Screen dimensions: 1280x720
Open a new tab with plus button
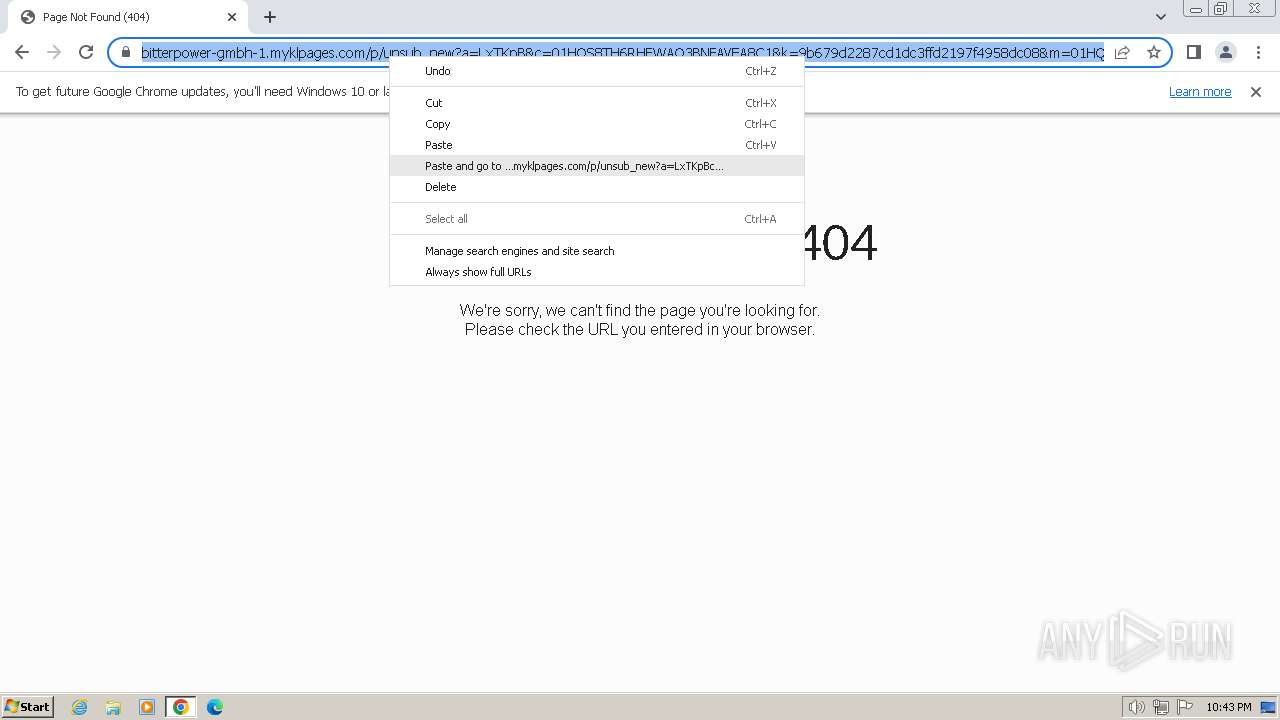(270, 17)
